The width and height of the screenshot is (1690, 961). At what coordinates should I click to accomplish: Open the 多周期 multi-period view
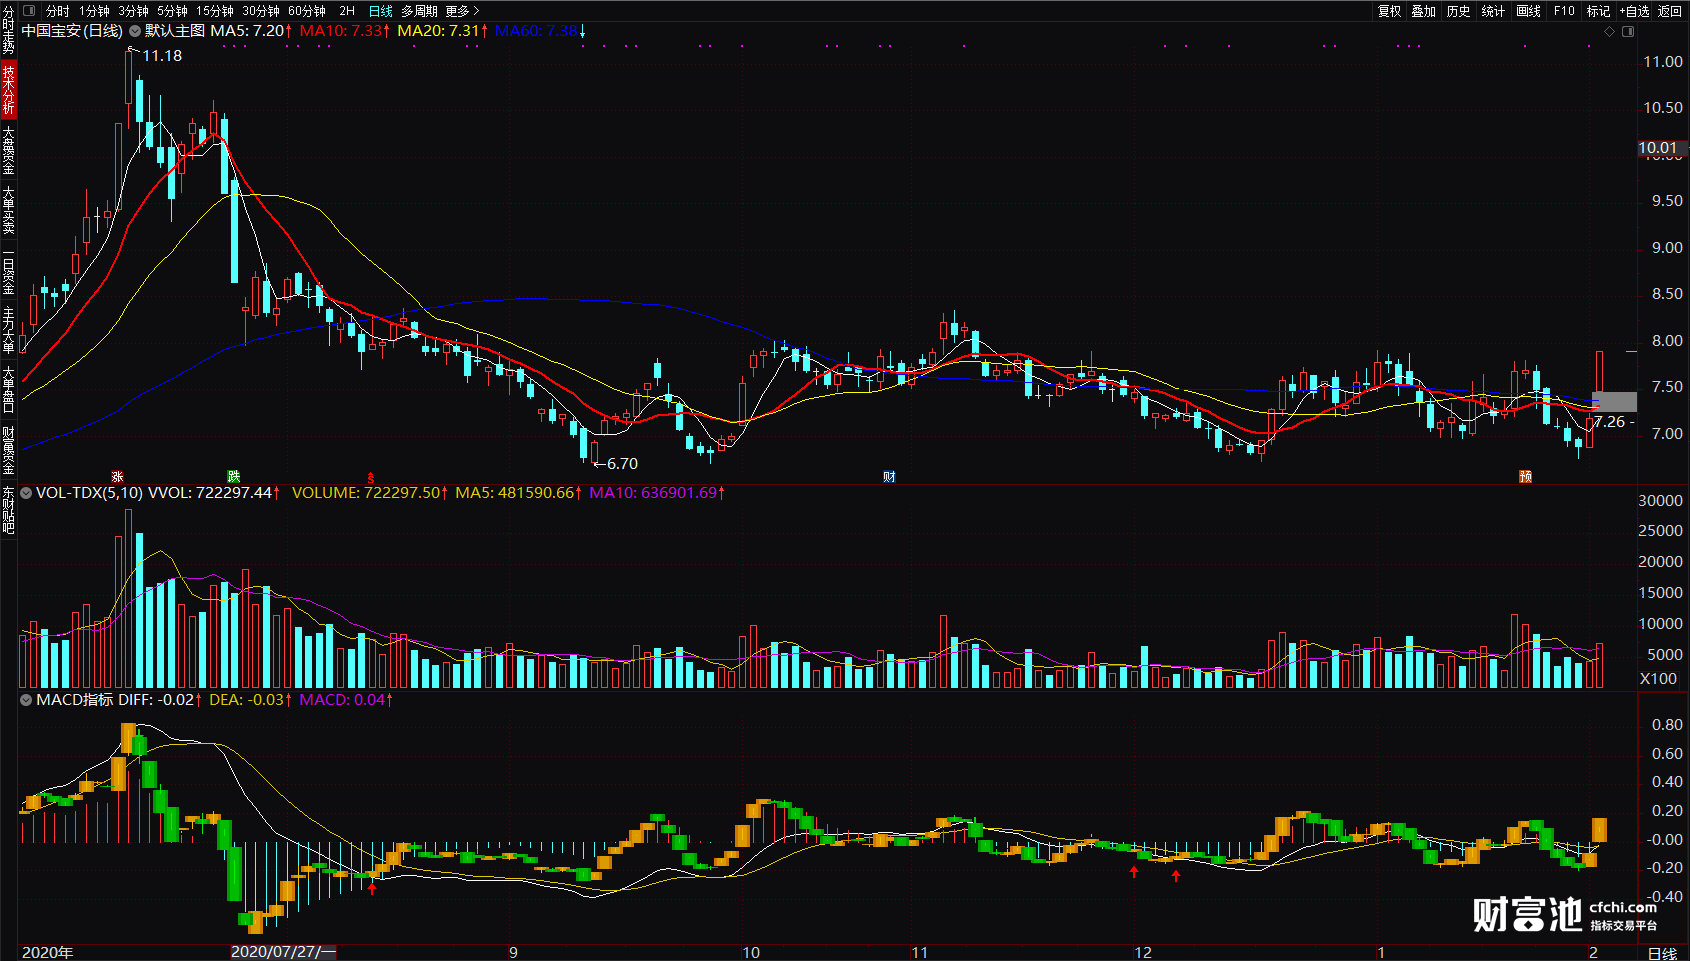pyautogui.click(x=420, y=11)
